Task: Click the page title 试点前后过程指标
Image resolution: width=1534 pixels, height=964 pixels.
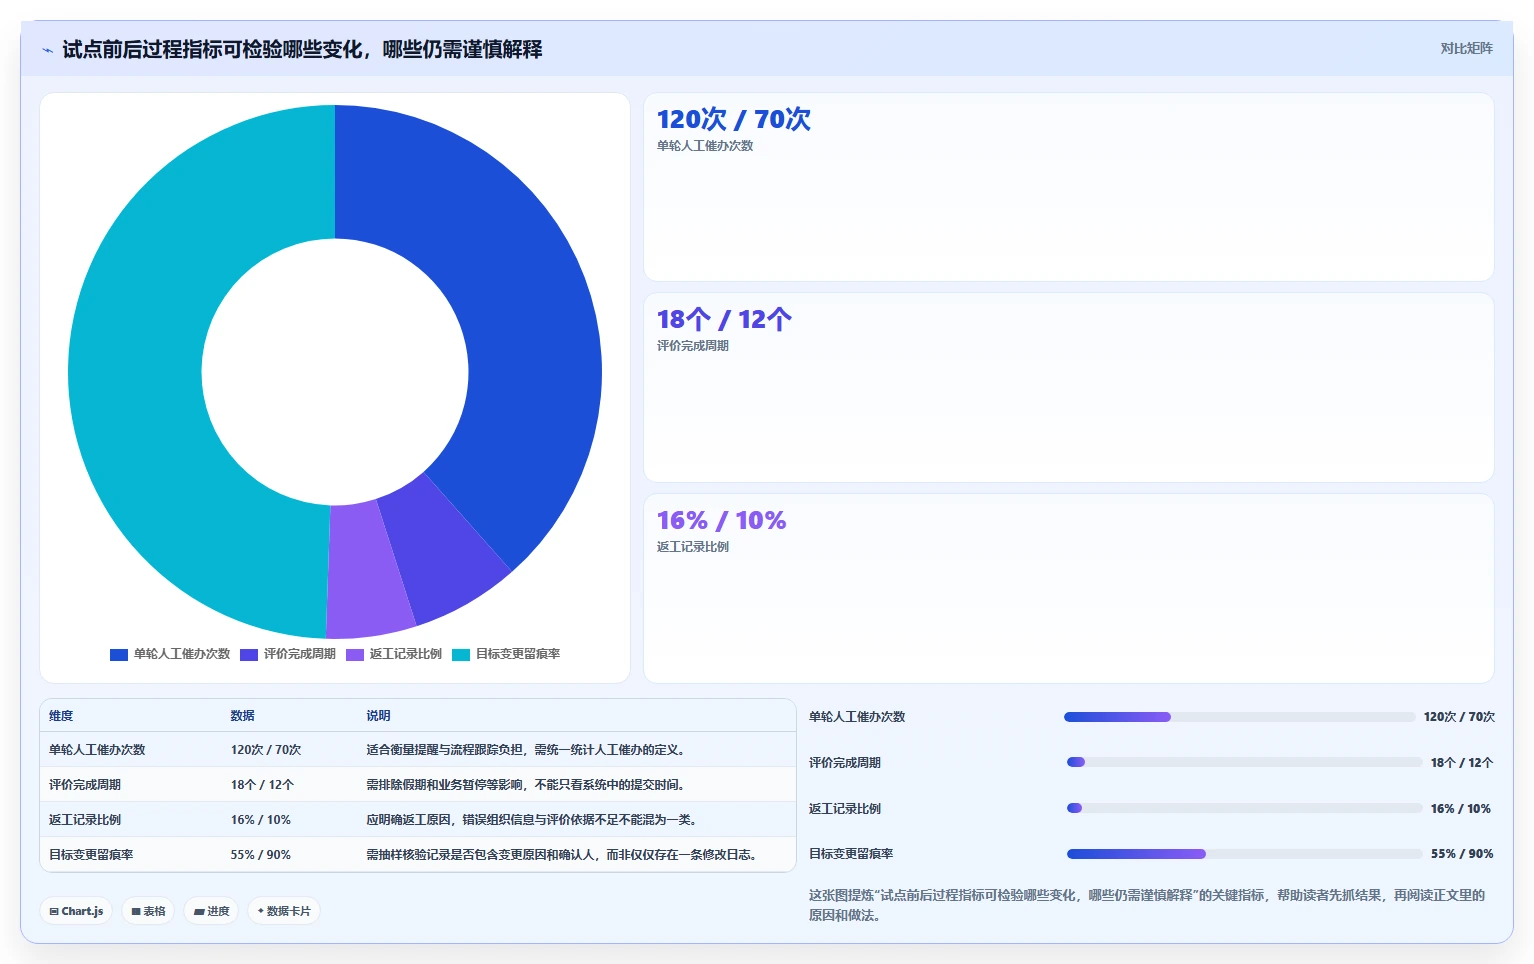Action: point(302,49)
